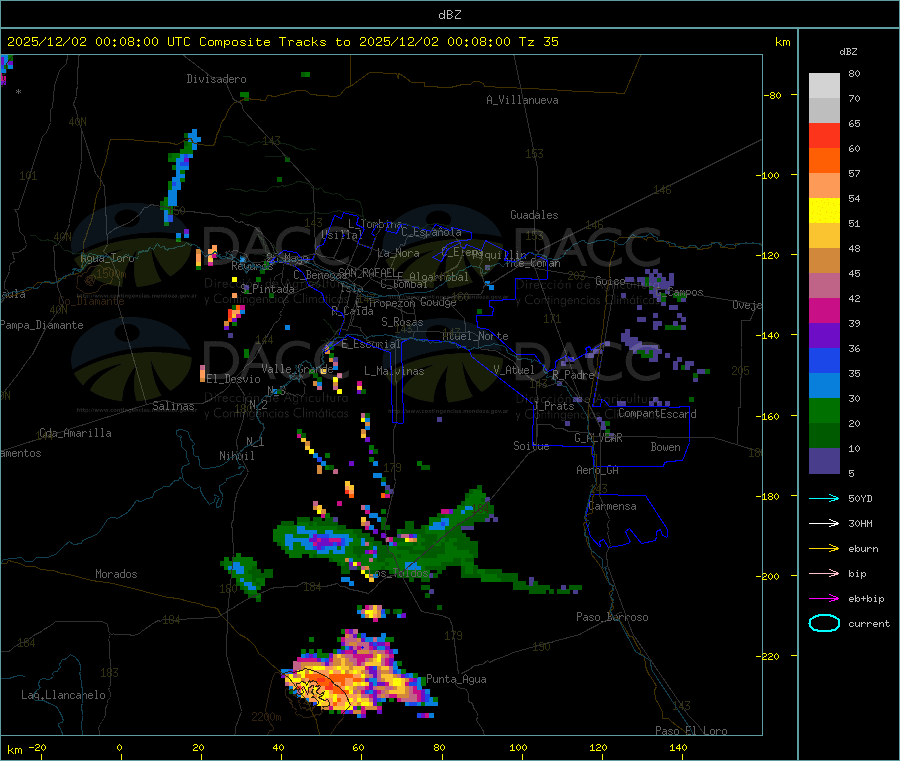Click the R_Padre map label

click(573, 375)
